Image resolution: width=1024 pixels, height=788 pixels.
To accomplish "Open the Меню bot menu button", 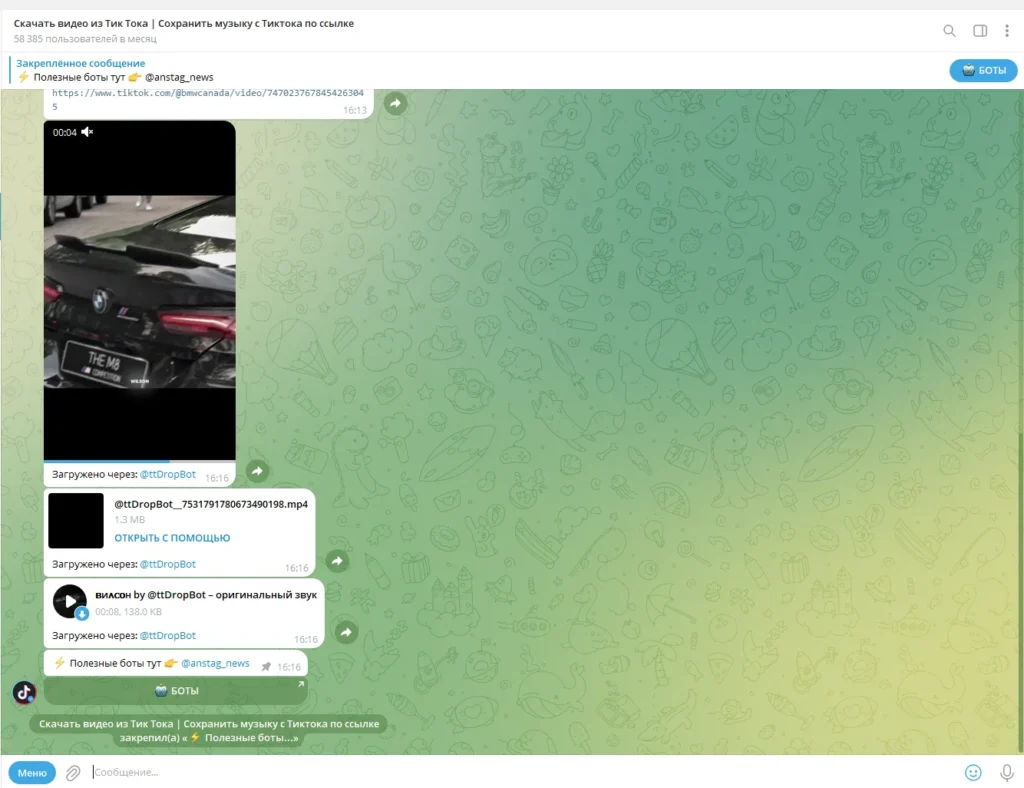I will [x=32, y=773].
